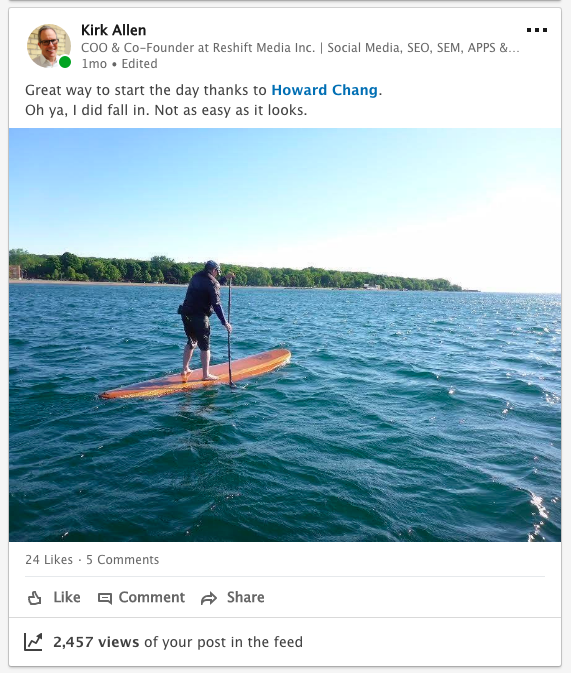The height and width of the screenshot is (673, 571).
Task: Click the Share text label
Action: [x=246, y=597]
